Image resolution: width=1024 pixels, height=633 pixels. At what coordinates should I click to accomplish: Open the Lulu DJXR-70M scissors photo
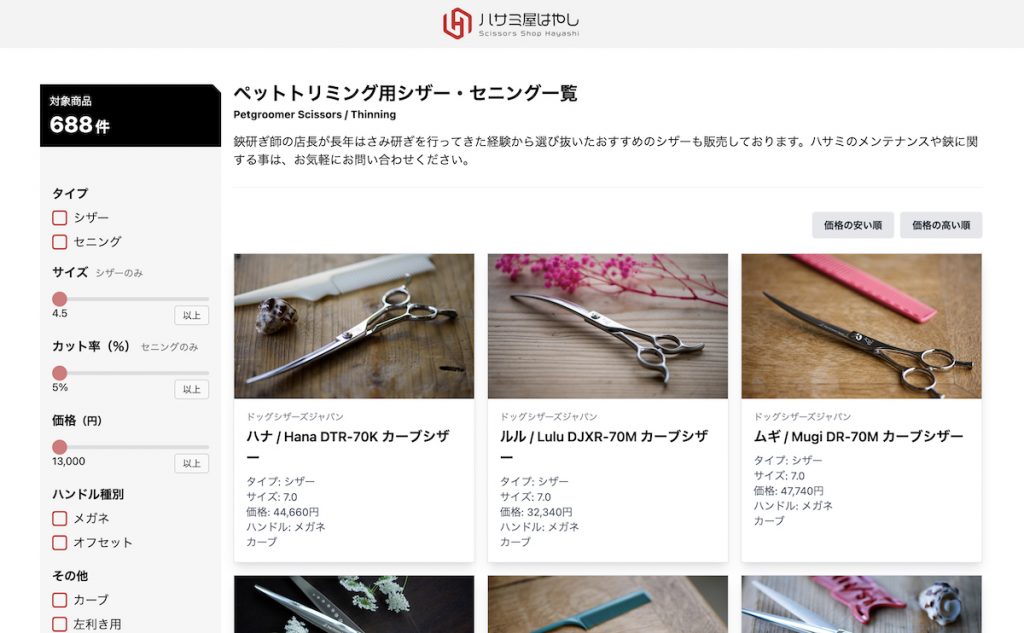pyautogui.click(x=607, y=326)
